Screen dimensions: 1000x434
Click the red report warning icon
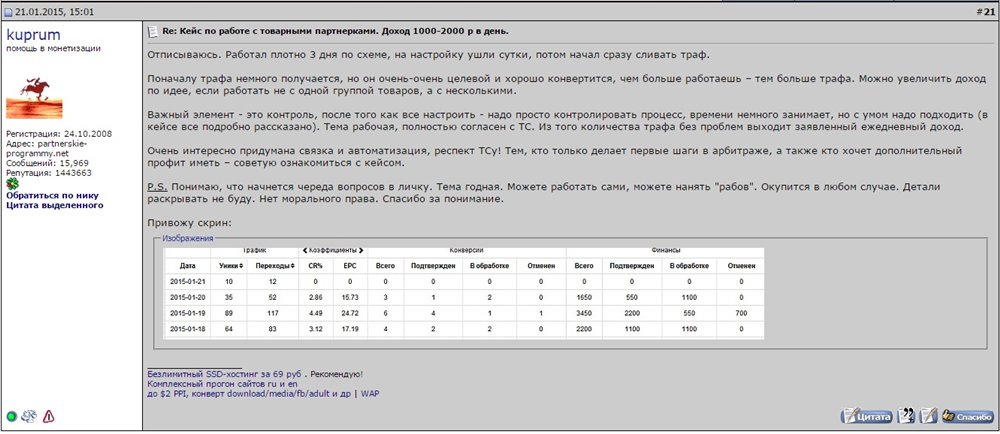click(48, 417)
